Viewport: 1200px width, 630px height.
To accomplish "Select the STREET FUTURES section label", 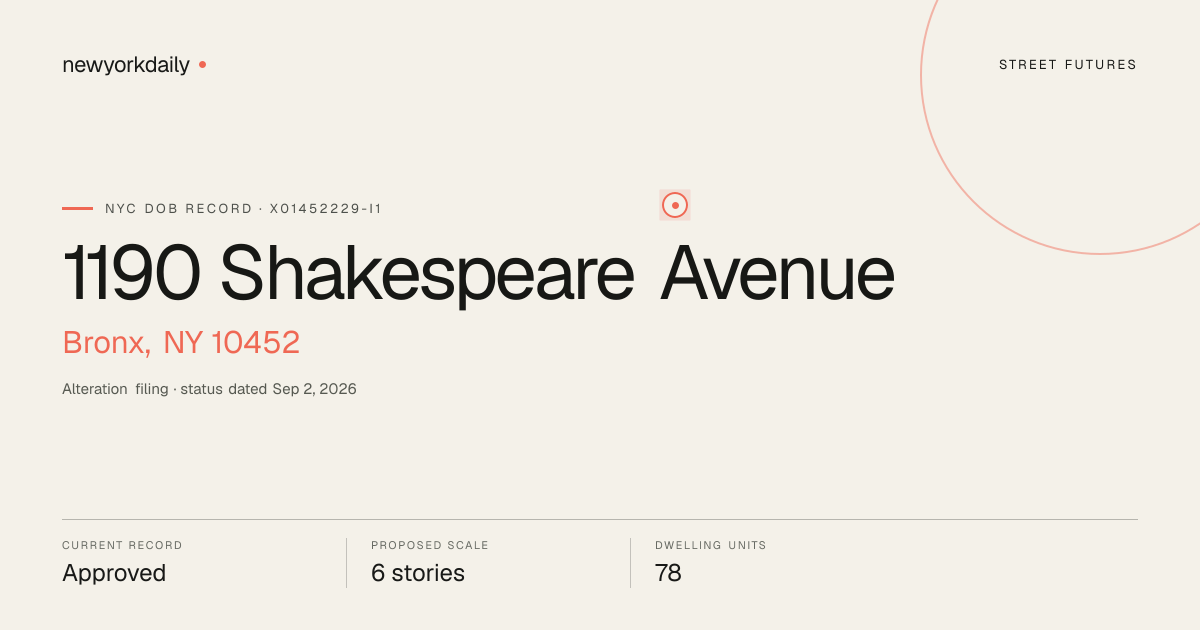I will 1068,65.
